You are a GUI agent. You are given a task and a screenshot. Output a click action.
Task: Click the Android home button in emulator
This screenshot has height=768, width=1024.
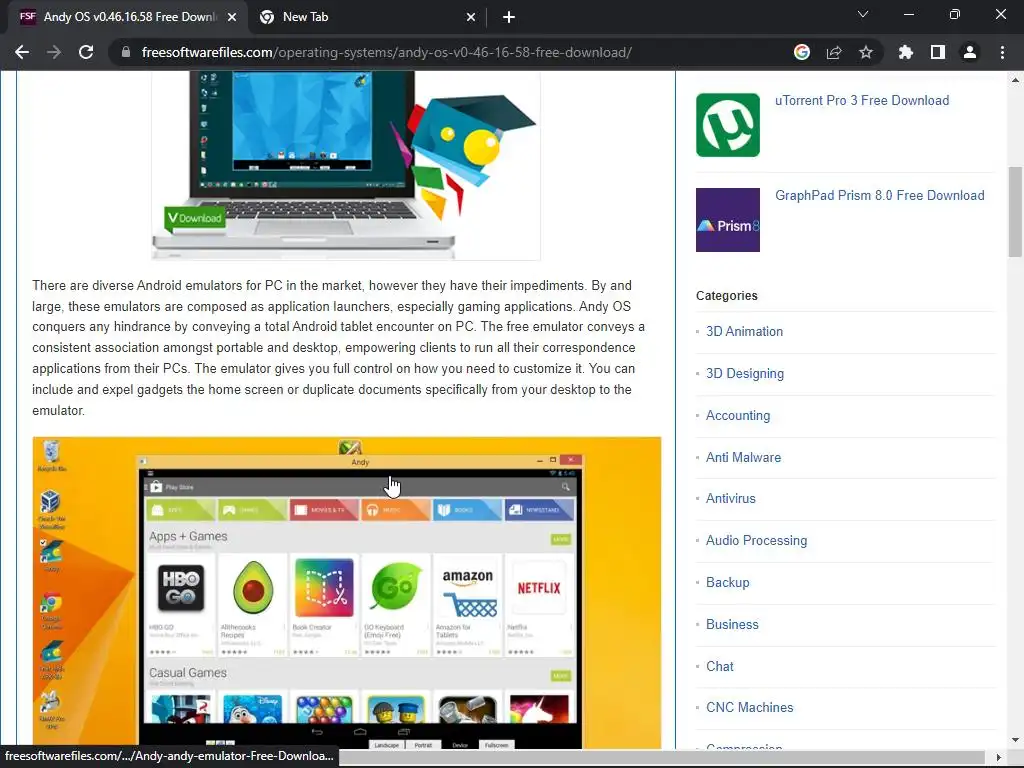pyautogui.click(x=360, y=731)
